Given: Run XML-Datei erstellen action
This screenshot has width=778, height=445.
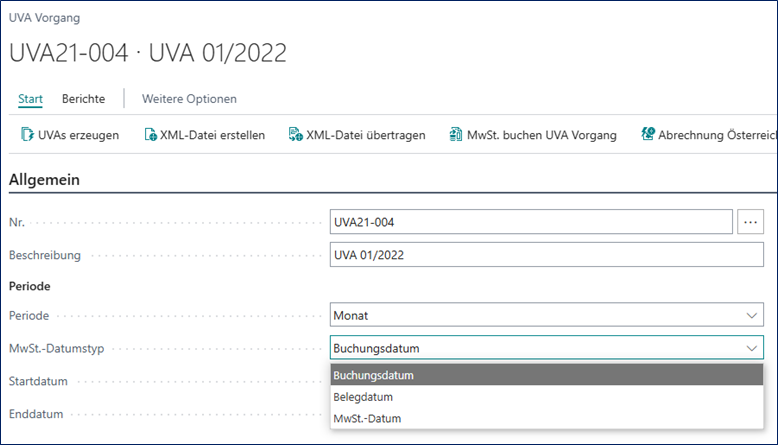Looking at the screenshot, I should pyautogui.click(x=212, y=135).
